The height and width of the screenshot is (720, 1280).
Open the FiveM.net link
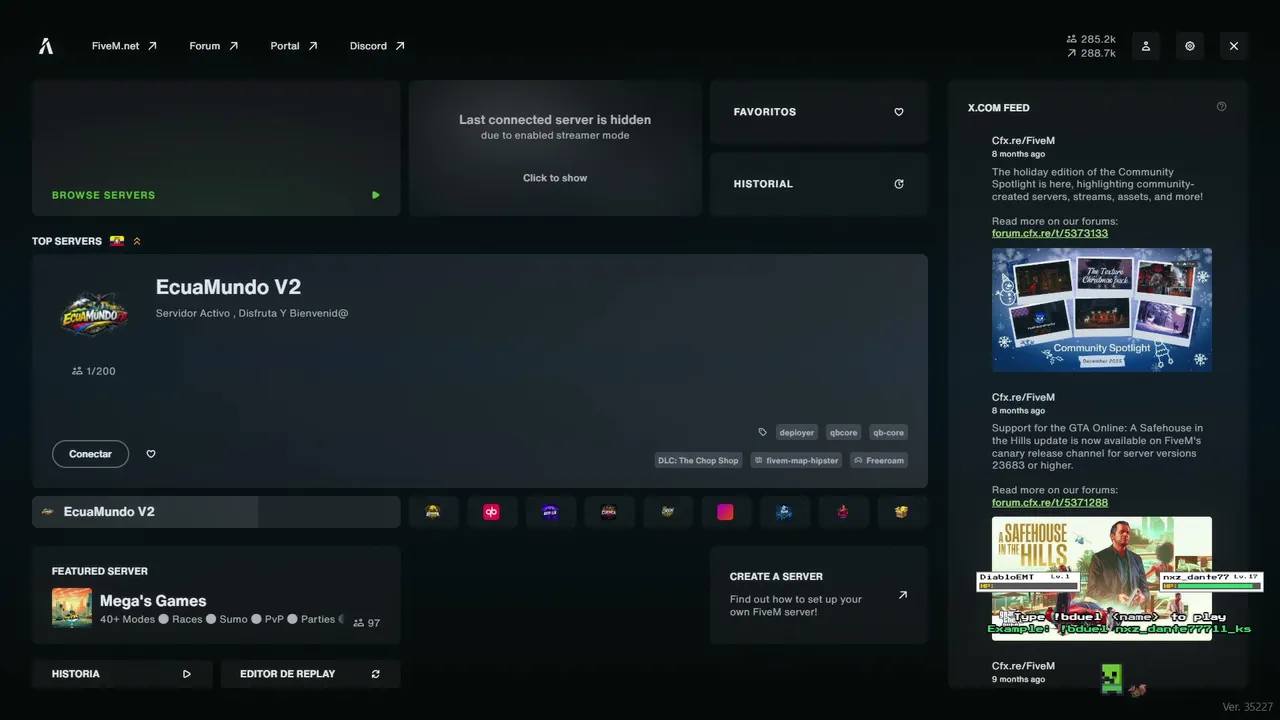pos(125,46)
